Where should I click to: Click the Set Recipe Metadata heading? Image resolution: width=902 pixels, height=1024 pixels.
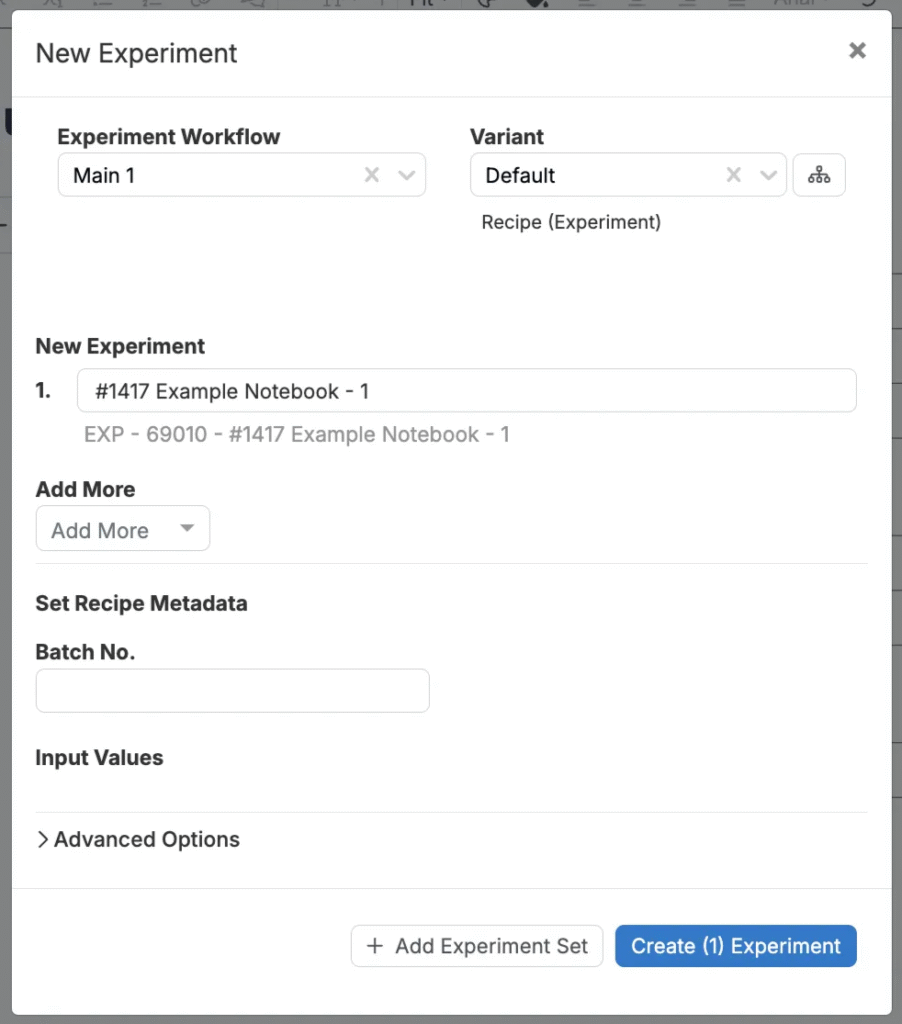[x=141, y=604]
